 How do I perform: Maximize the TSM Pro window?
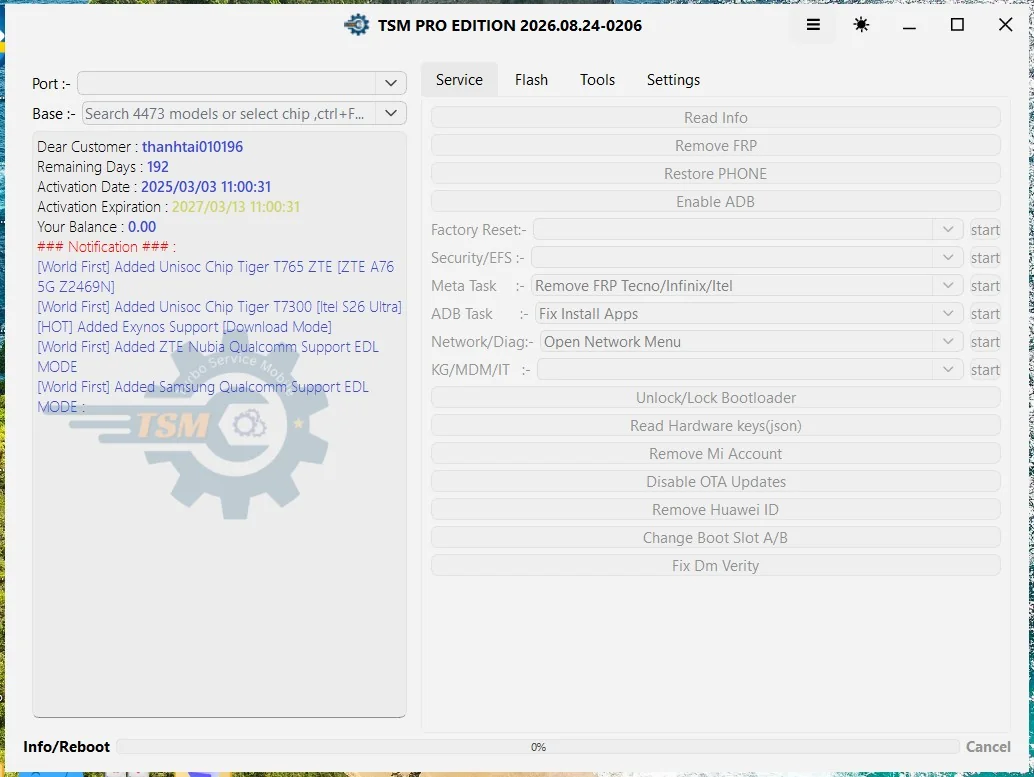click(957, 25)
